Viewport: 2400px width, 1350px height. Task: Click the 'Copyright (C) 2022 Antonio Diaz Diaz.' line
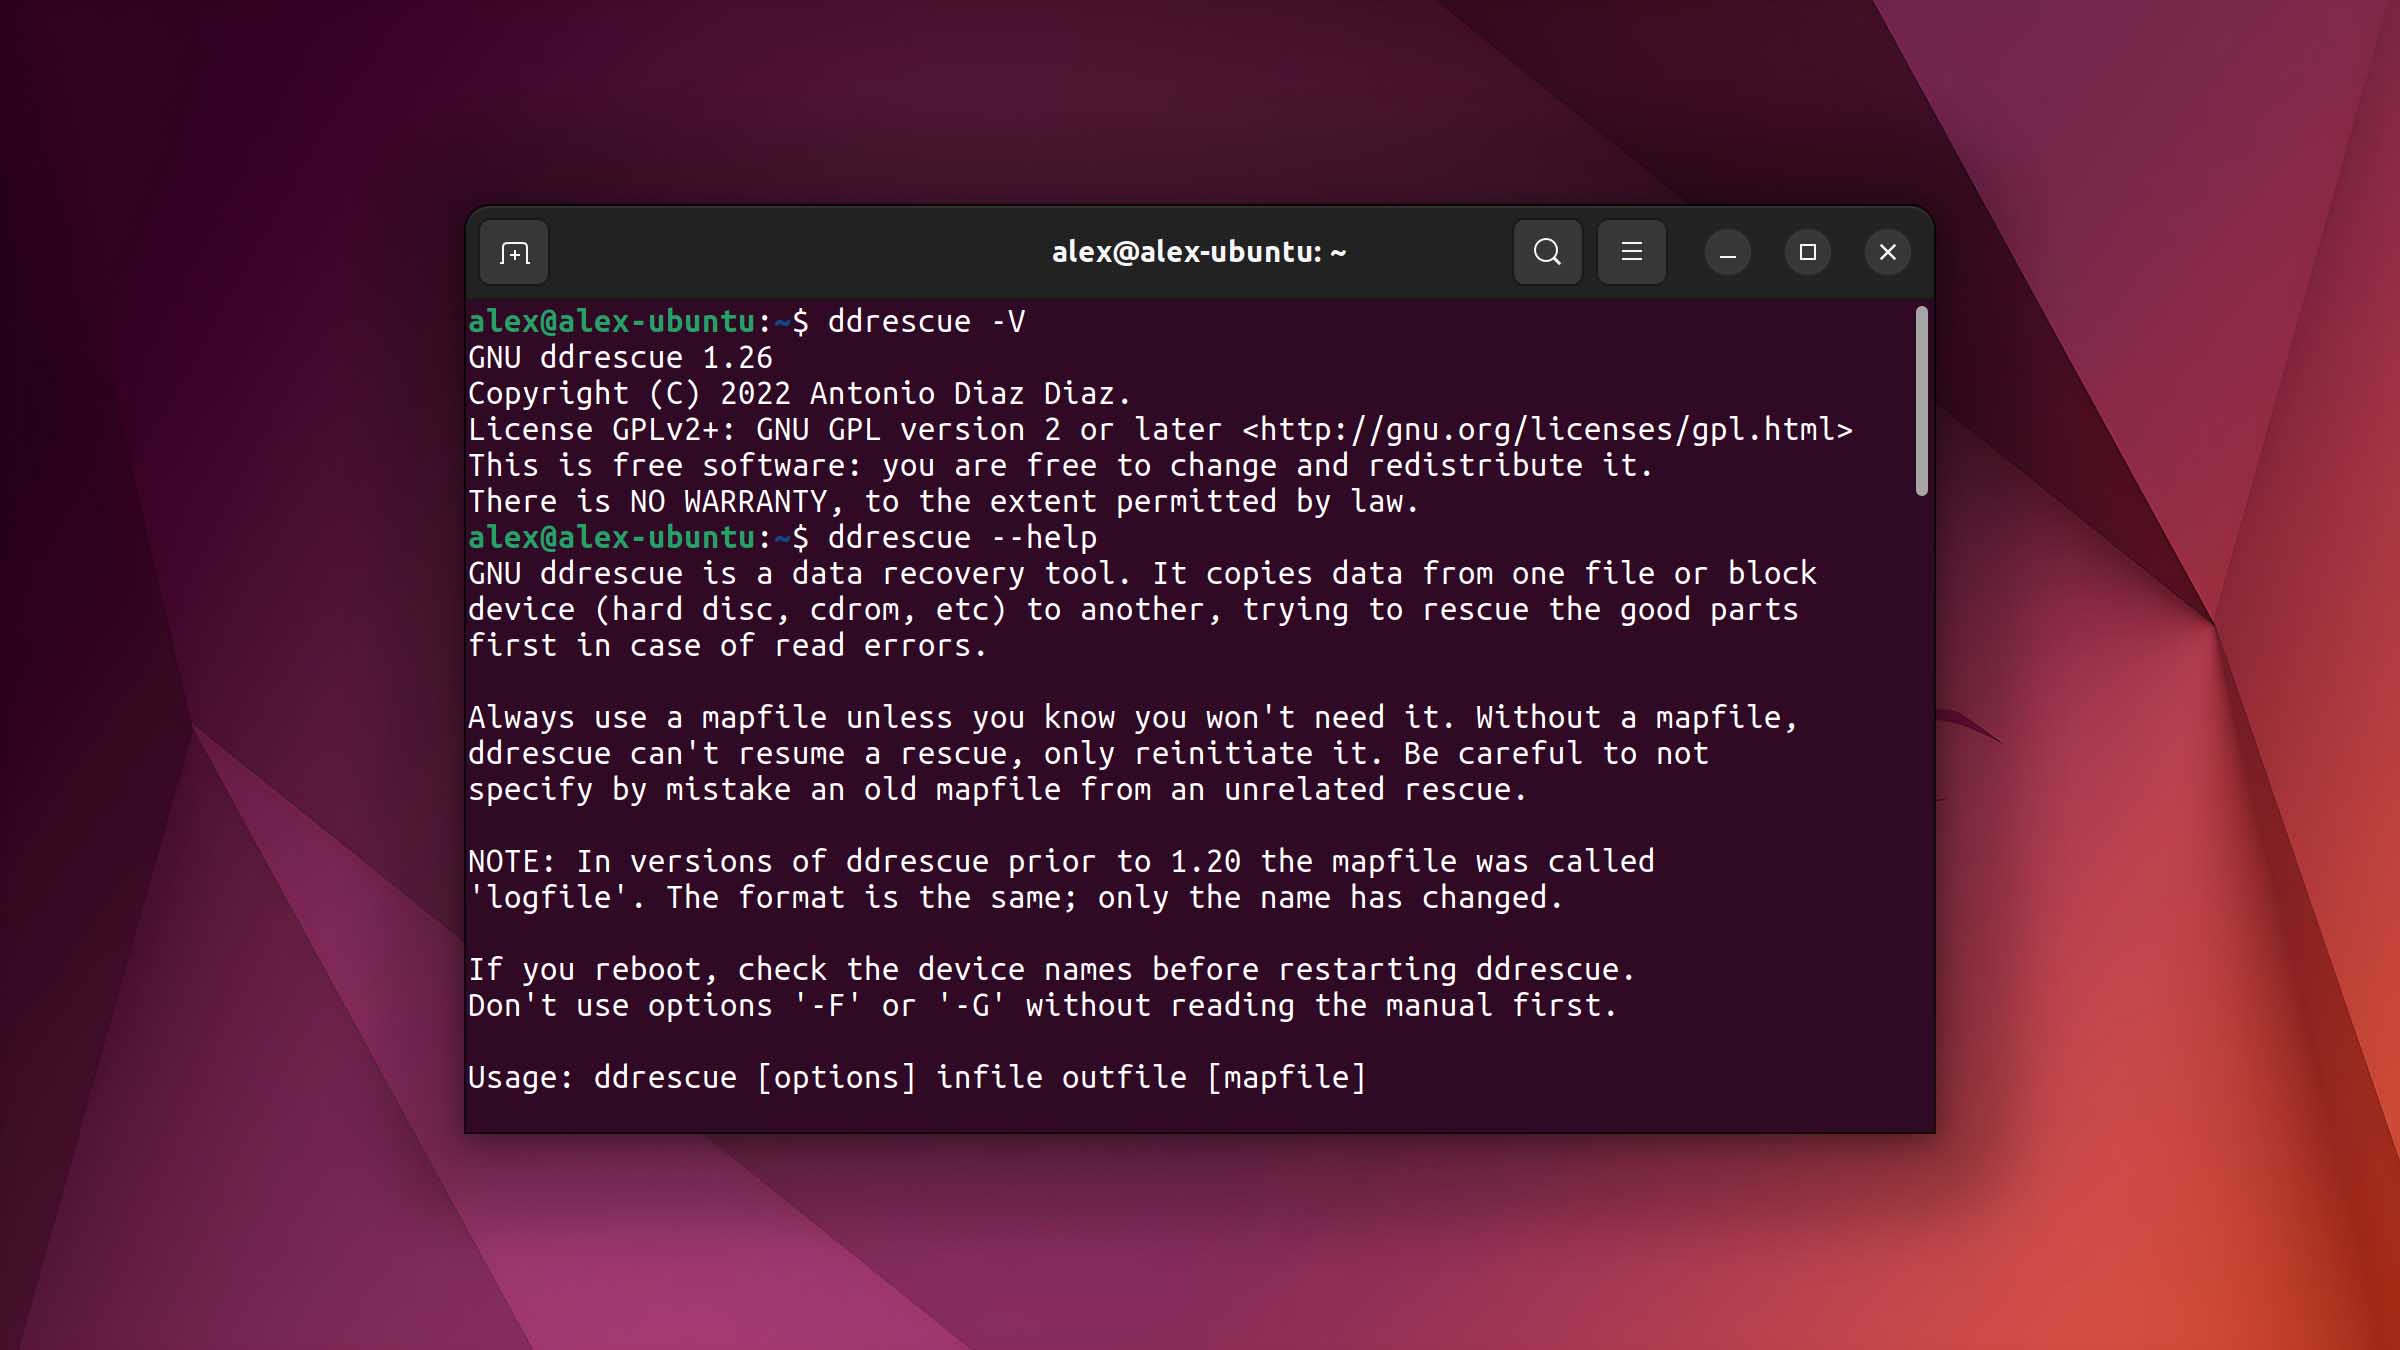pyautogui.click(x=799, y=394)
